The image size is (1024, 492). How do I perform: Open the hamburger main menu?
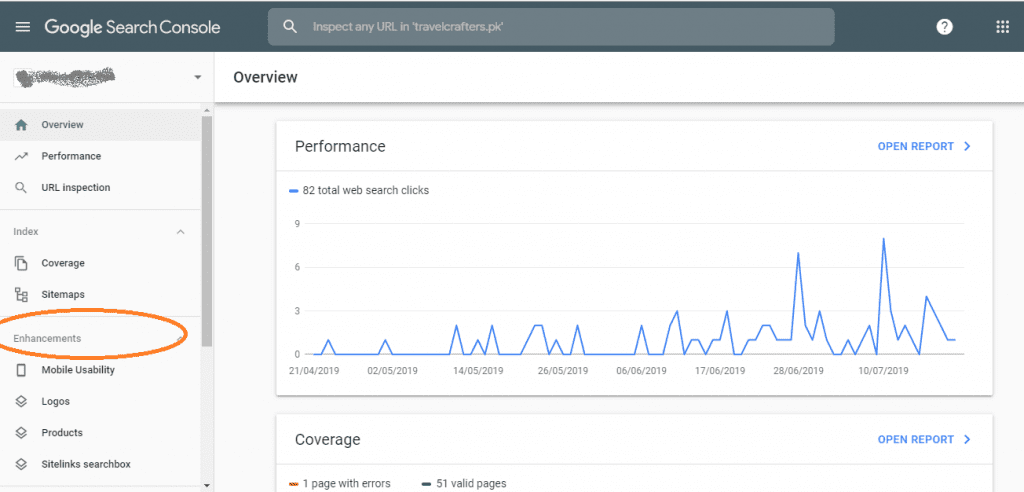[22, 27]
